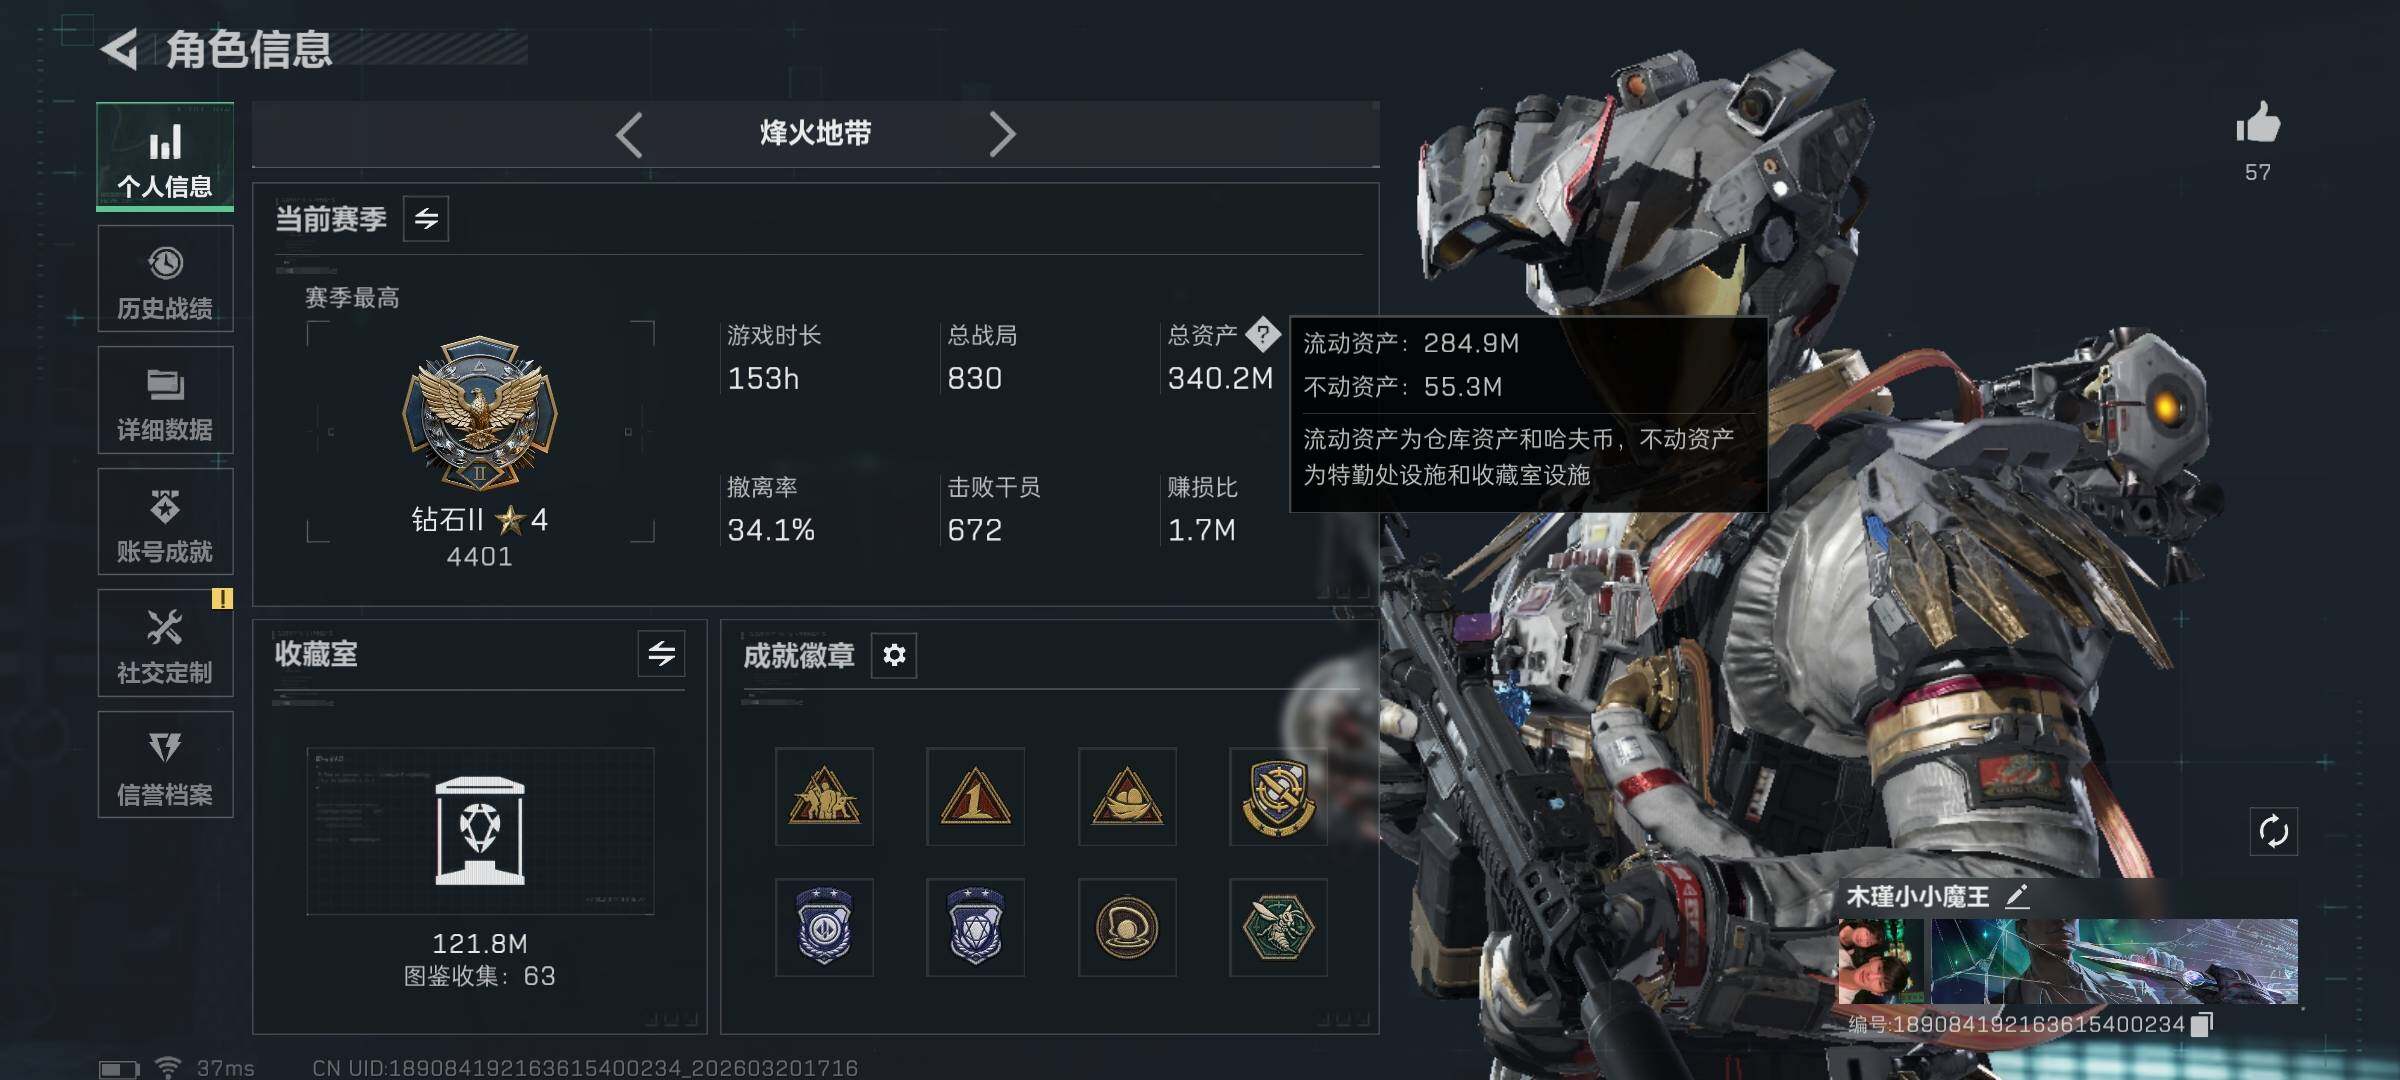The height and width of the screenshot is (1080, 2400).
Task: Edit nickname 木瑾小小魔王 pencil icon
Action: (x=2017, y=896)
